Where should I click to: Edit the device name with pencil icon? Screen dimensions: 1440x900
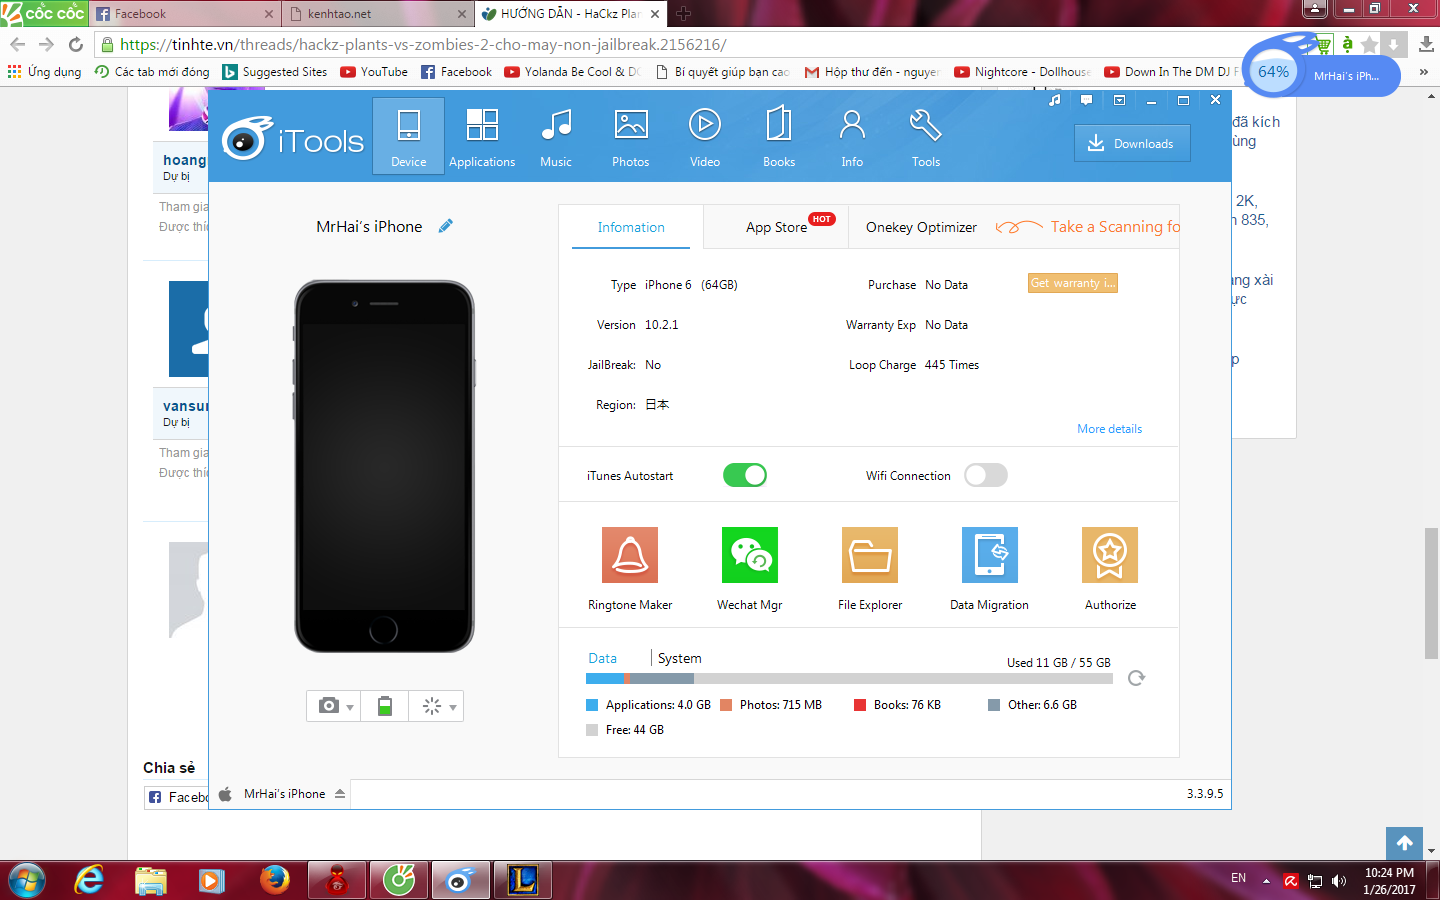click(446, 226)
